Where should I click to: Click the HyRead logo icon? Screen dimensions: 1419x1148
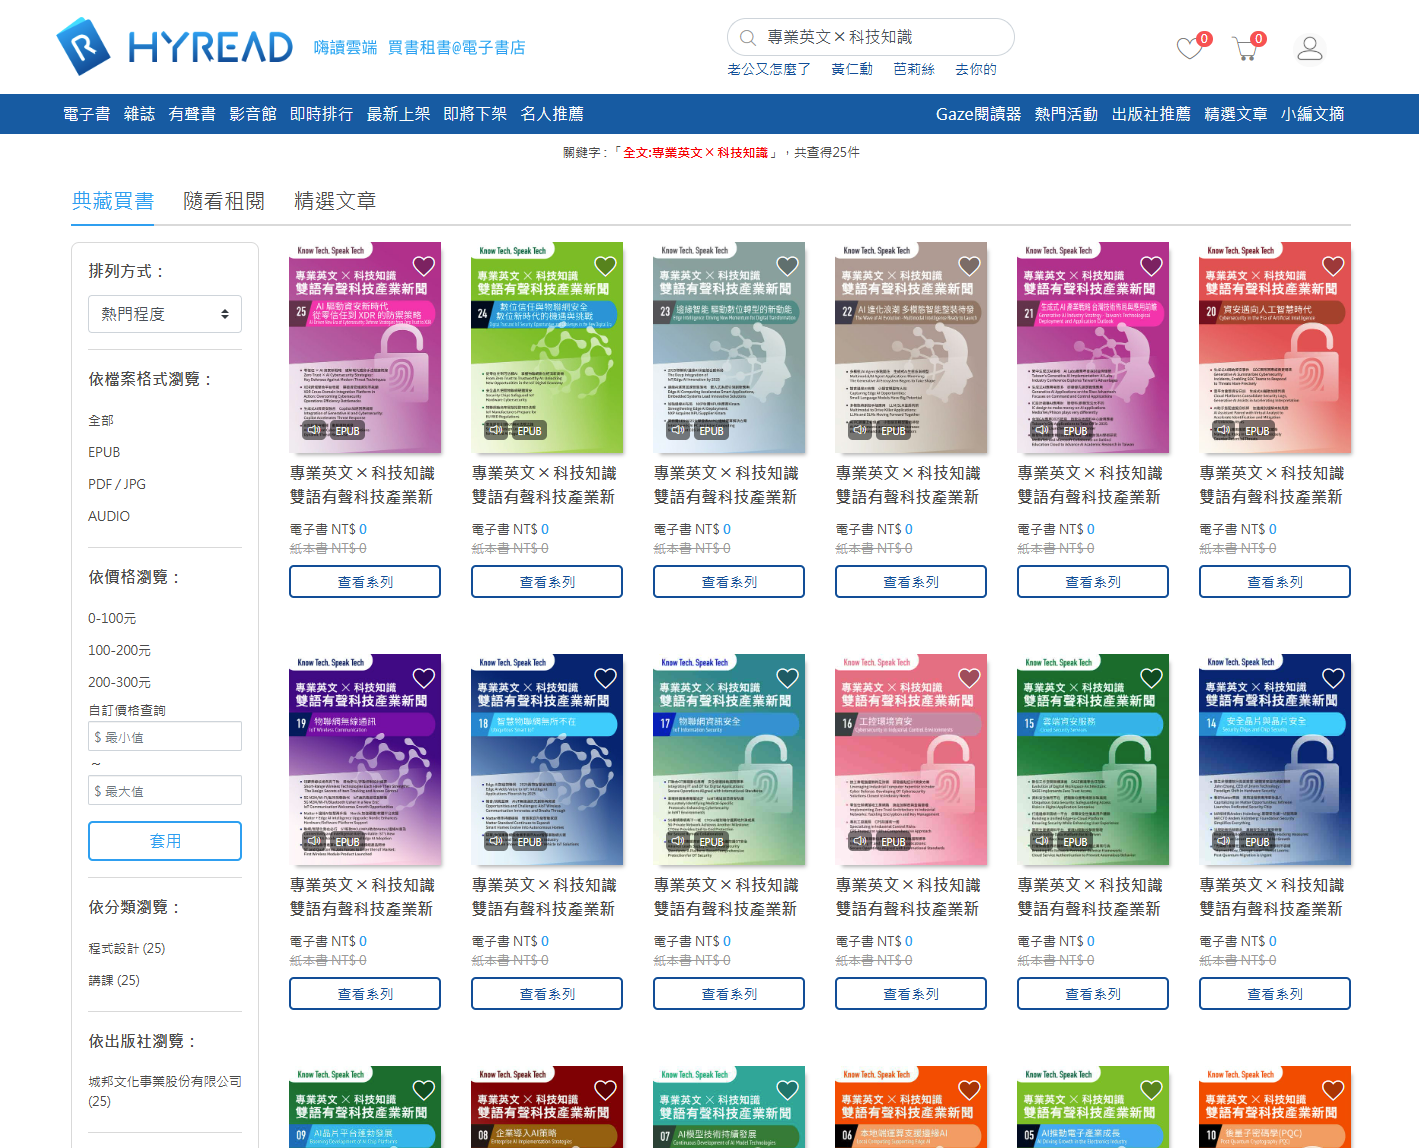[x=83, y=46]
